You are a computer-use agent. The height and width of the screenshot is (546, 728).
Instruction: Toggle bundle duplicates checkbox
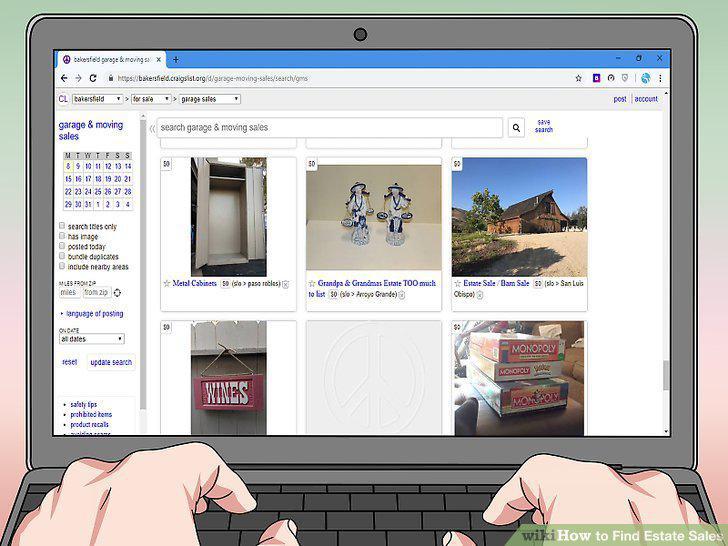click(x=62, y=256)
